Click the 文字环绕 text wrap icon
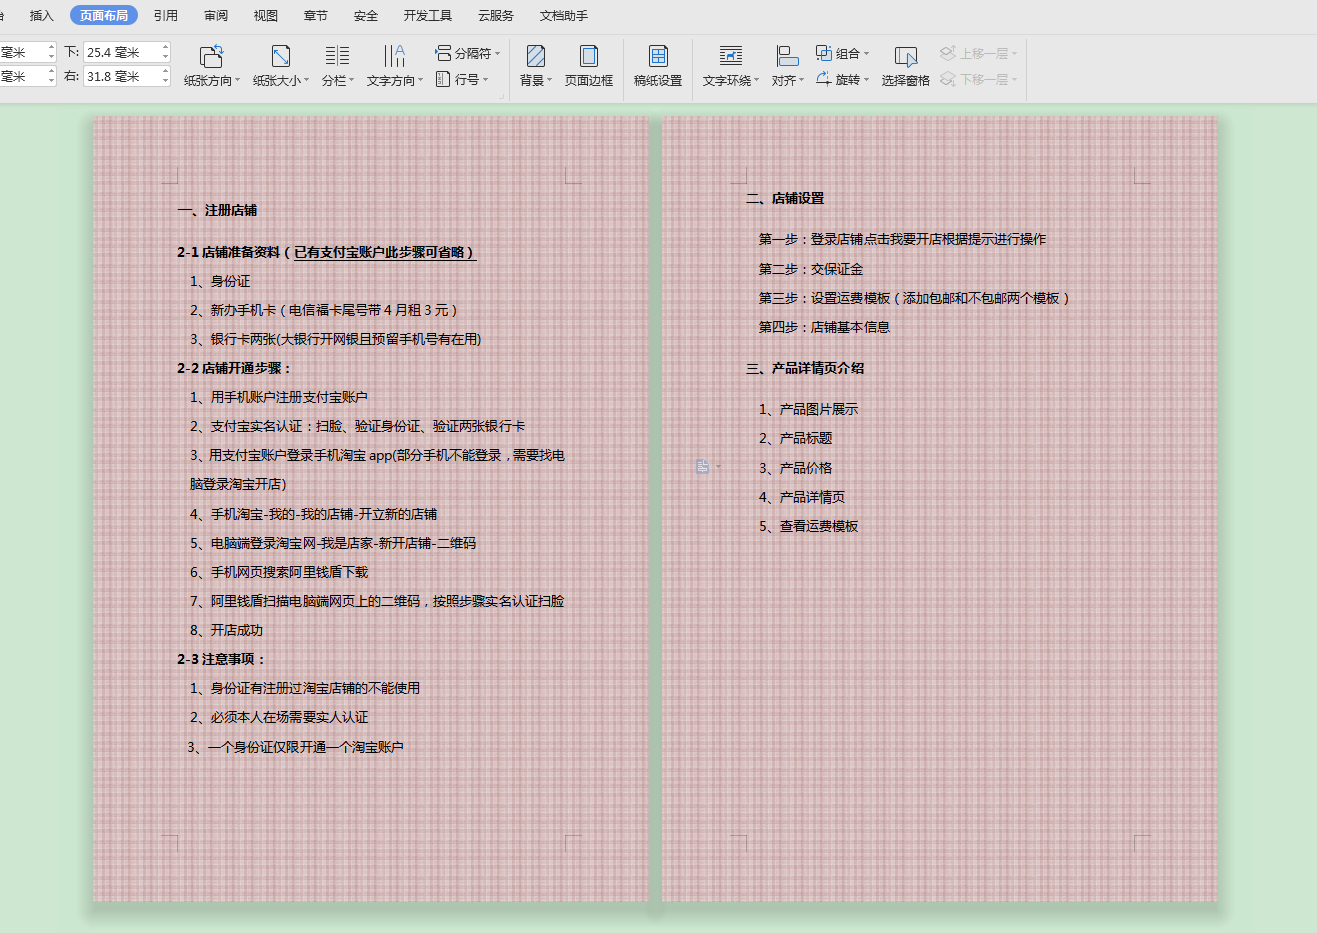The height and width of the screenshot is (933, 1317). [x=731, y=57]
